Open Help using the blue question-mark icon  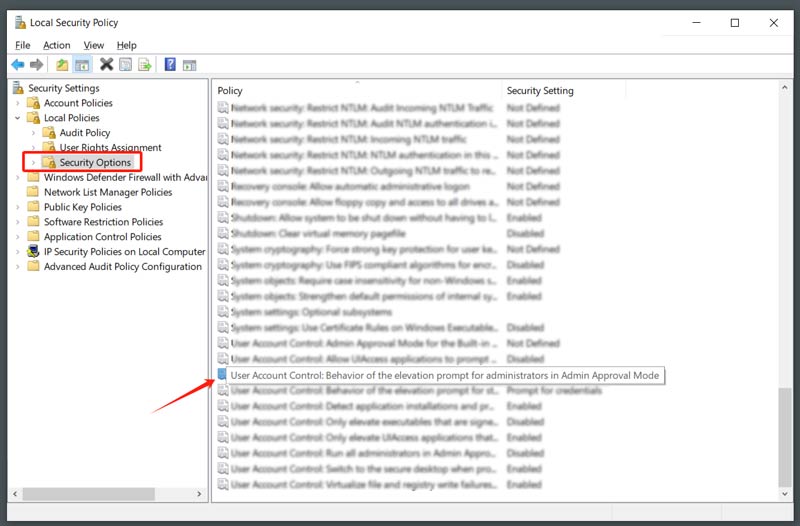click(170, 64)
